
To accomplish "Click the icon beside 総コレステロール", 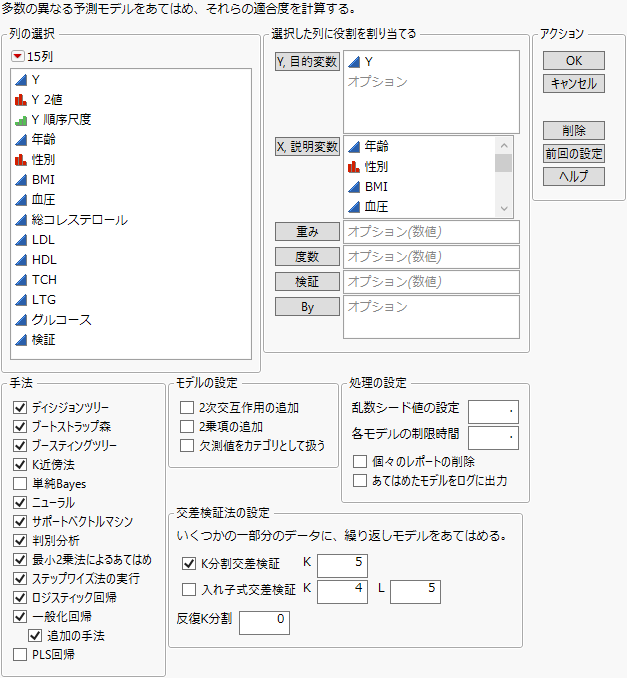I will coord(21,220).
